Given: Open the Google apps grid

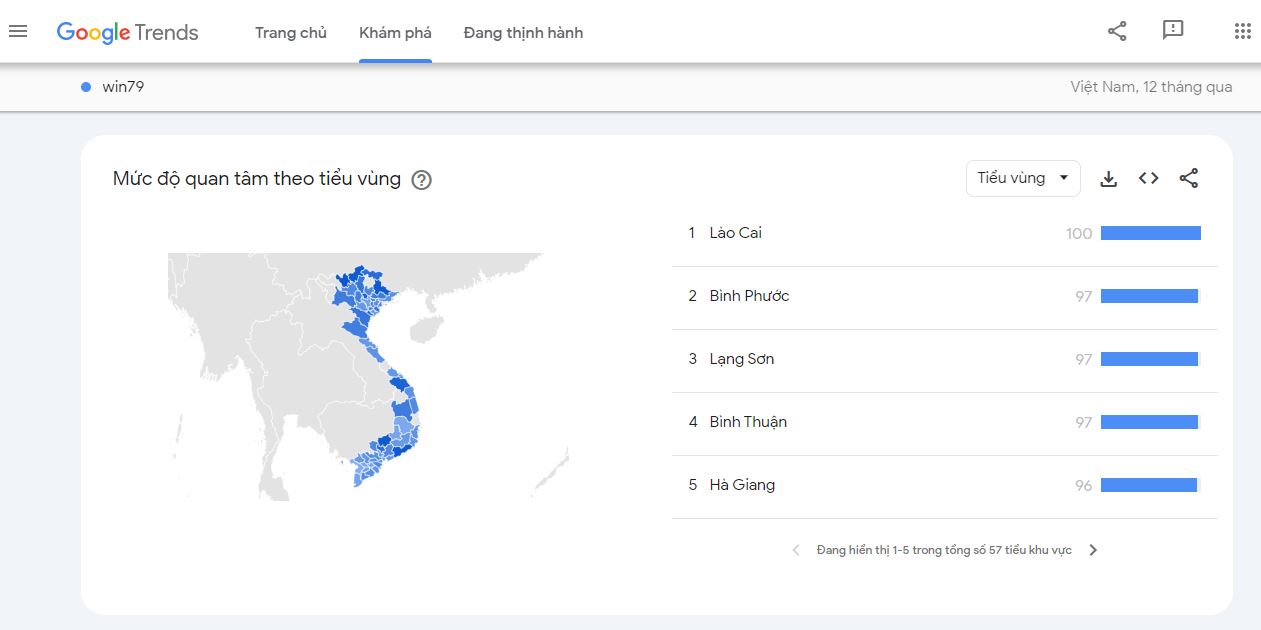Looking at the screenshot, I should click(1242, 32).
